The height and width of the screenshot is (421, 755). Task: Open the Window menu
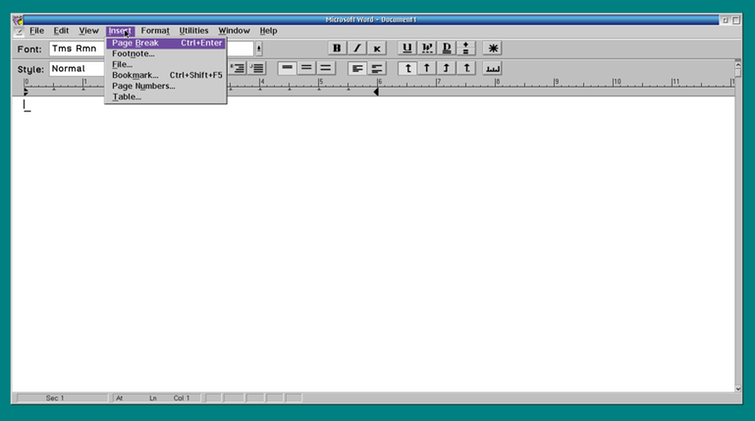coord(234,31)
